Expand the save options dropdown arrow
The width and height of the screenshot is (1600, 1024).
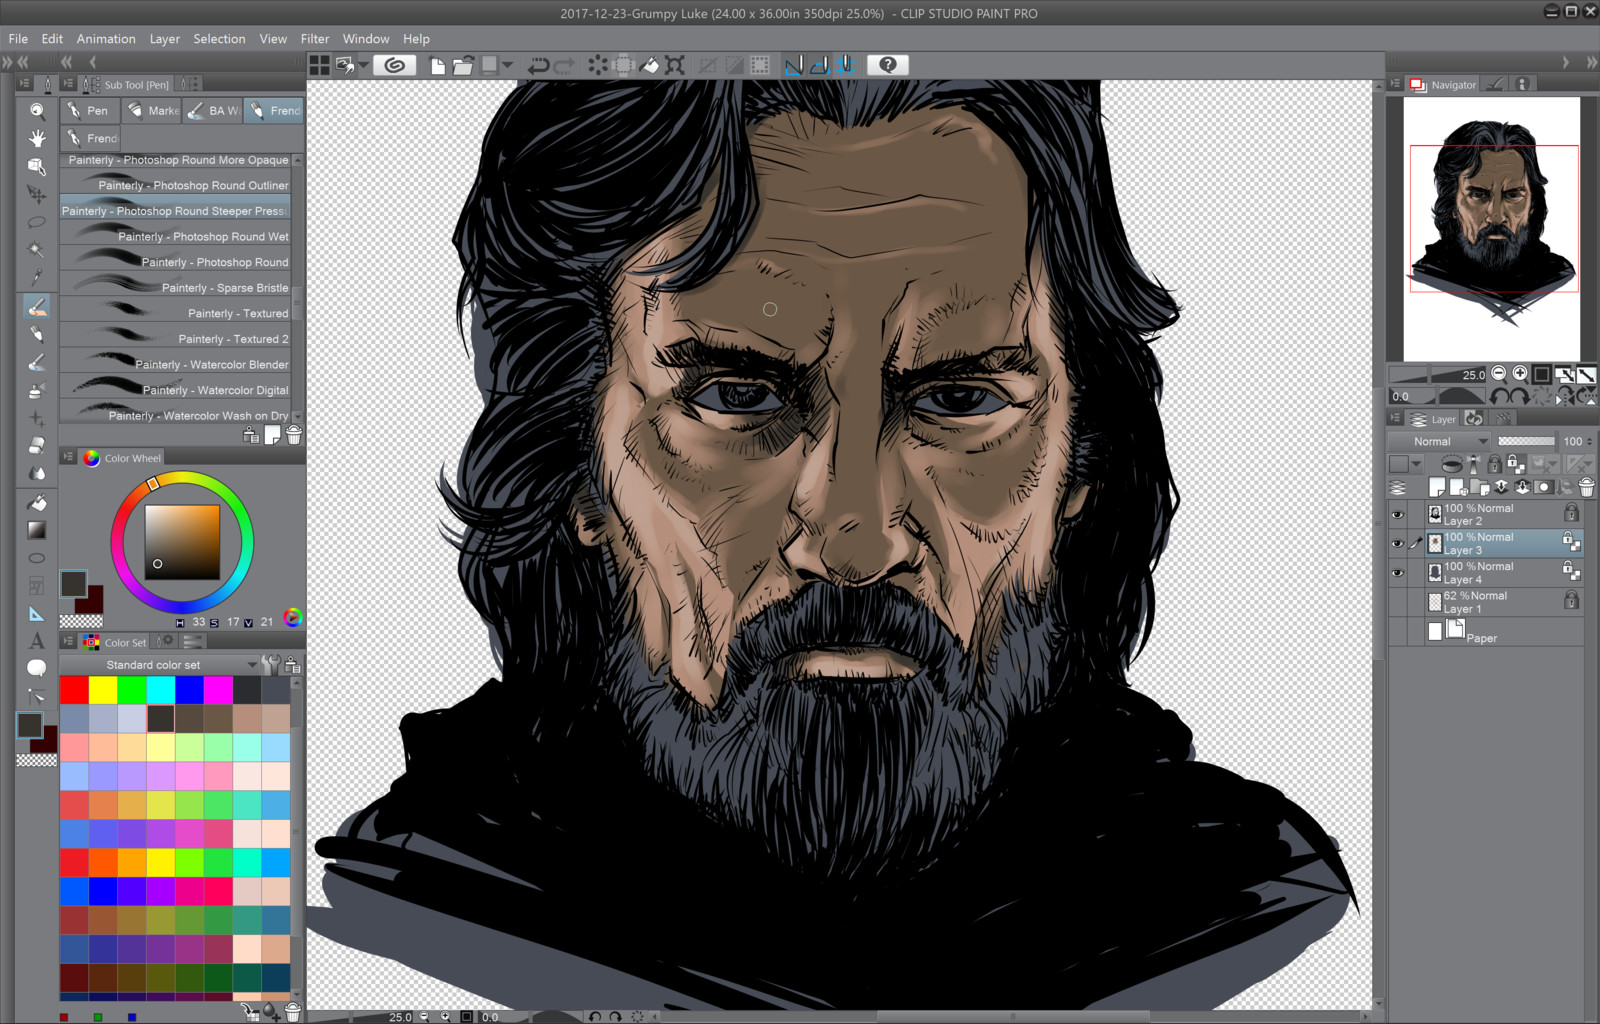point(508,66)
